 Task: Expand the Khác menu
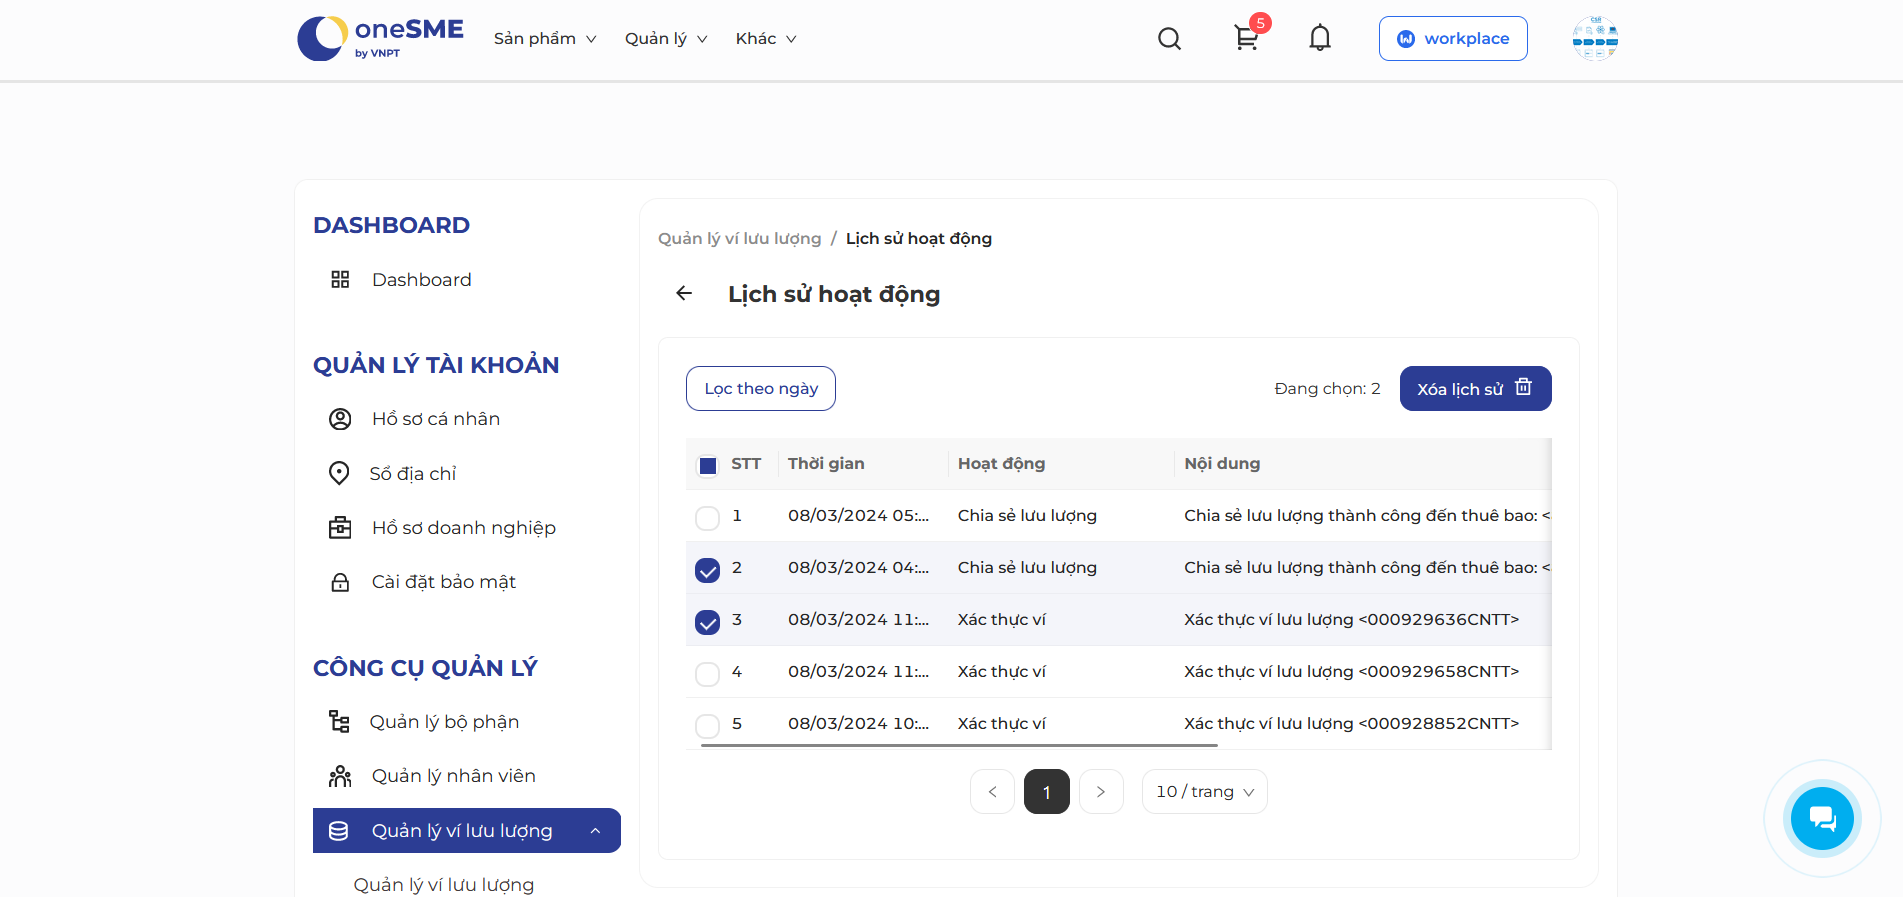coord(766,39)
